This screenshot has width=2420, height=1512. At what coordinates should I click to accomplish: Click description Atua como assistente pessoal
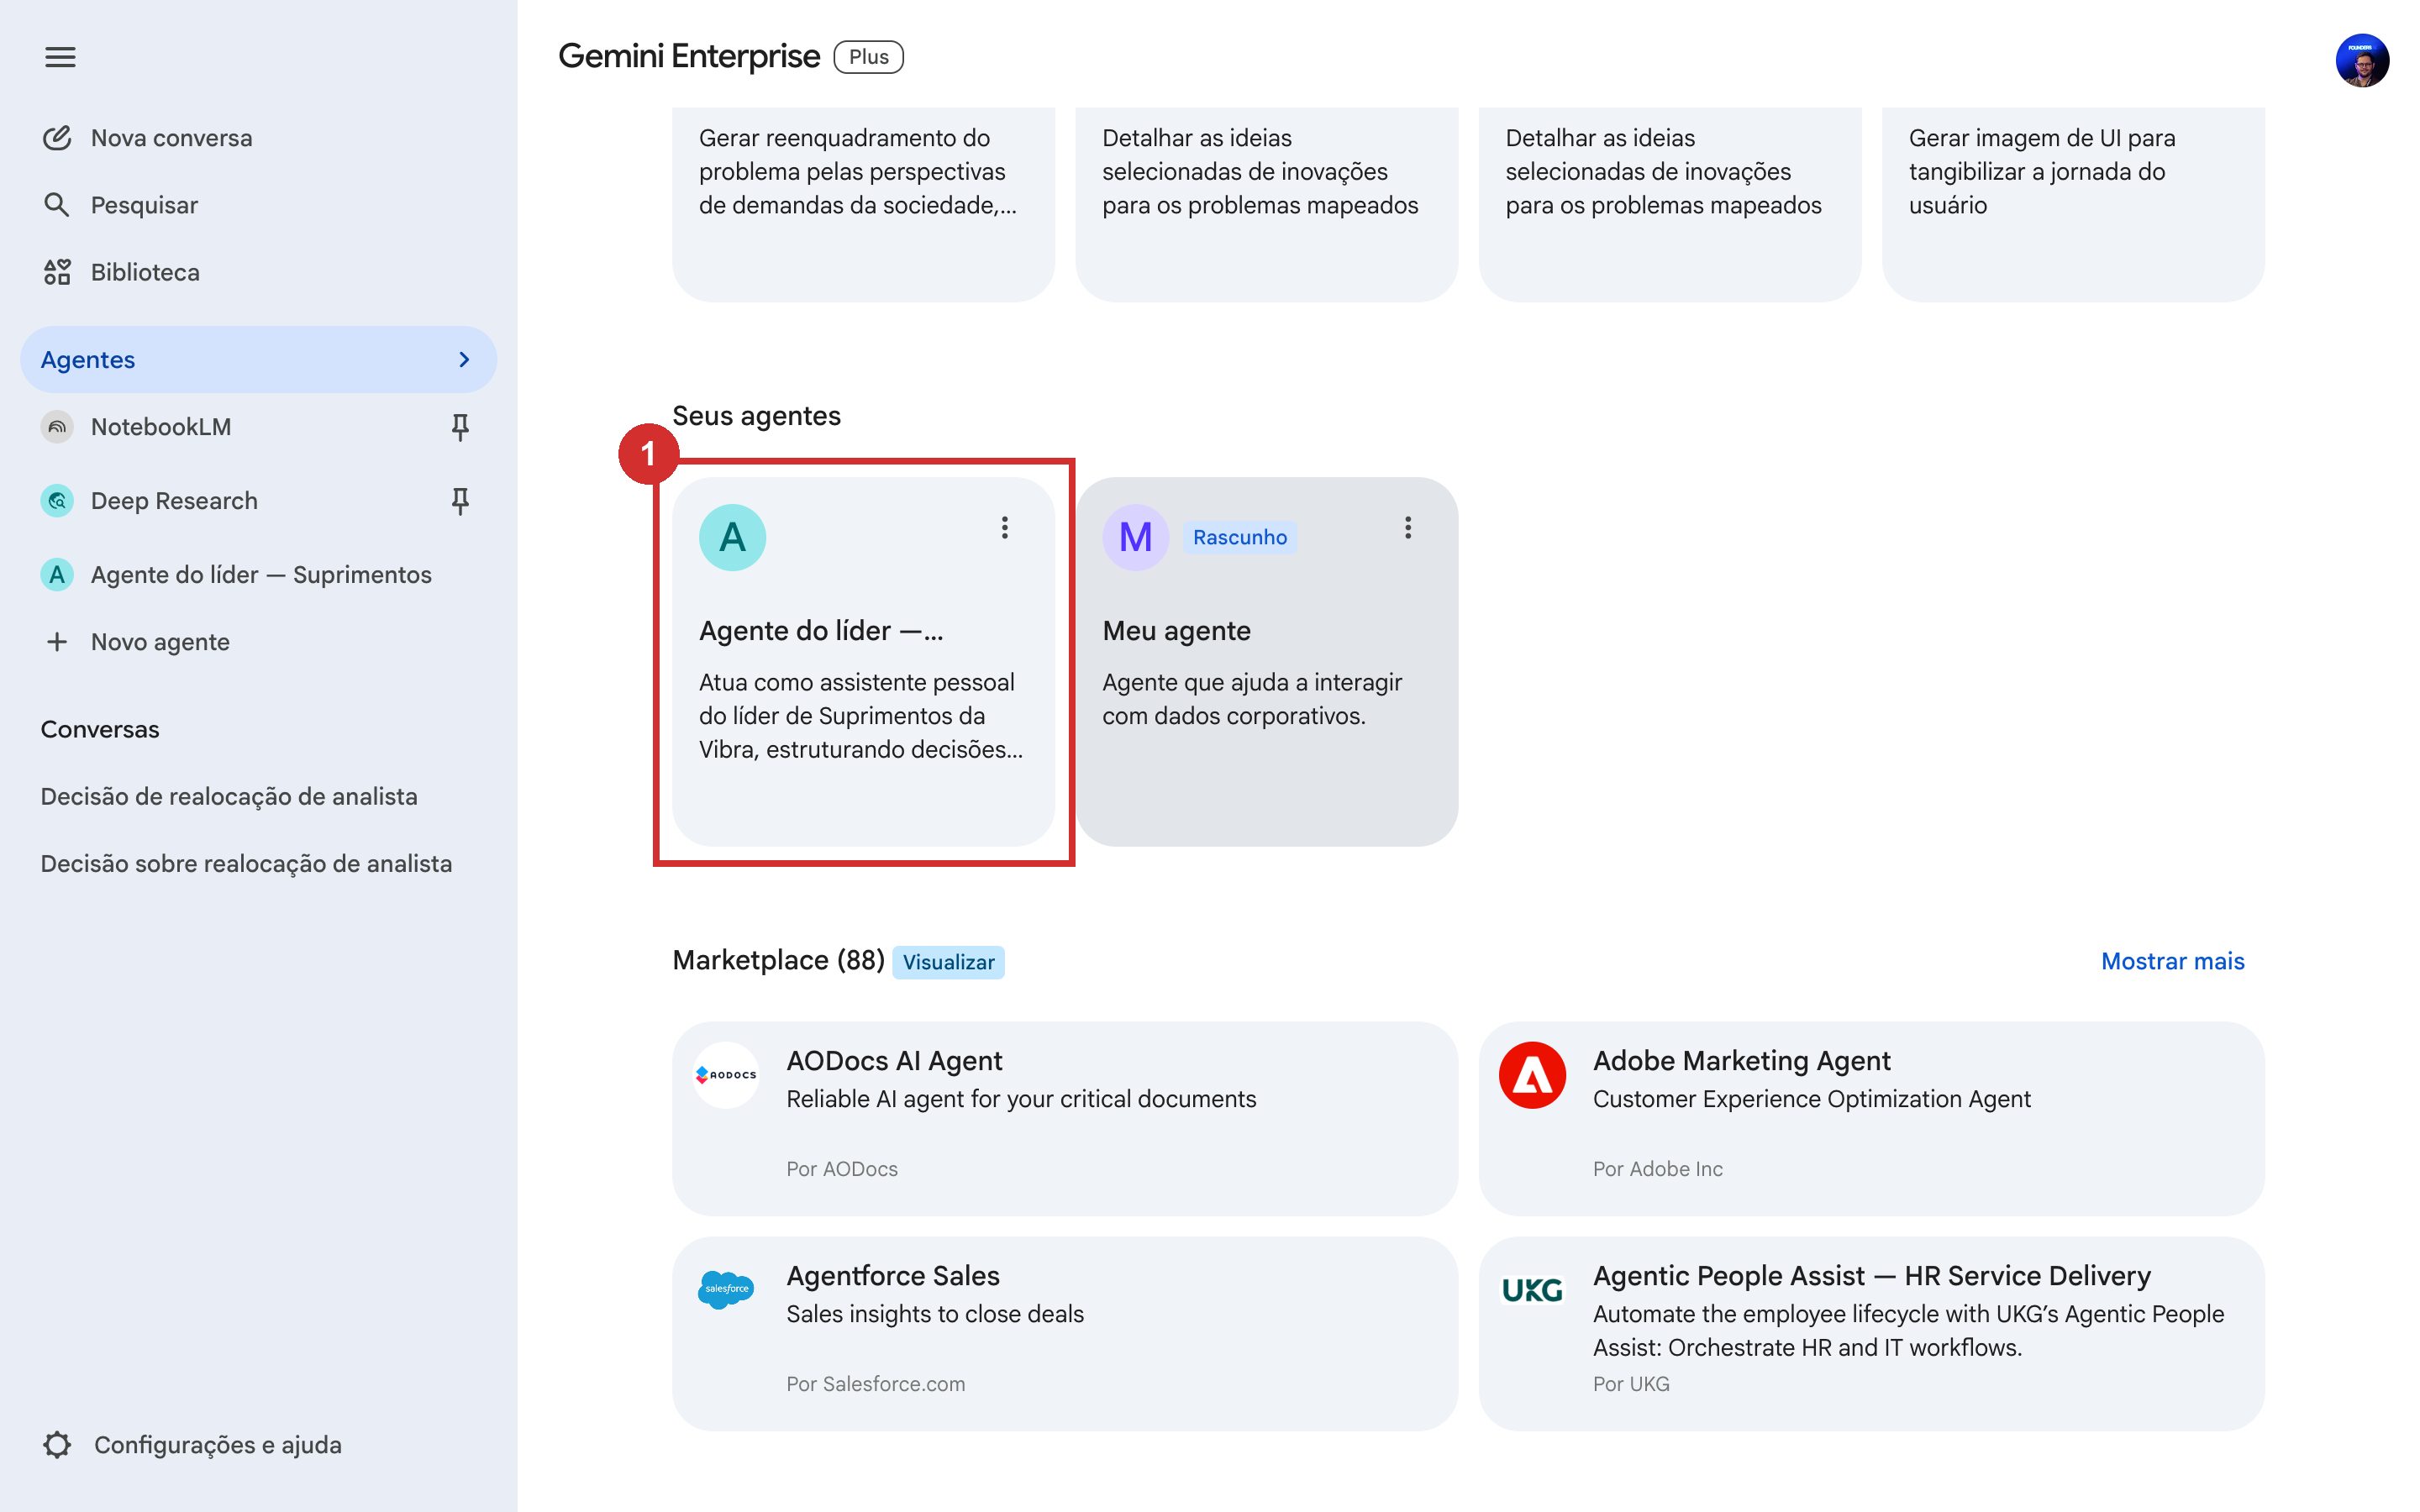861,716
